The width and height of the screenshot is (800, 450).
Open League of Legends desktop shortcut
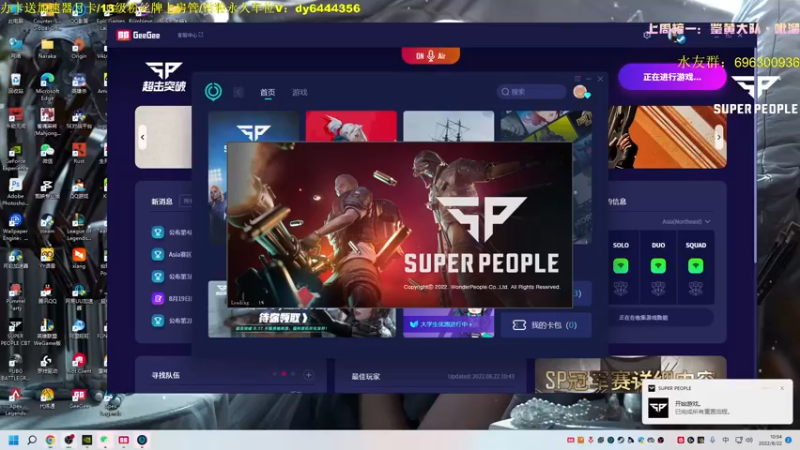79,228
